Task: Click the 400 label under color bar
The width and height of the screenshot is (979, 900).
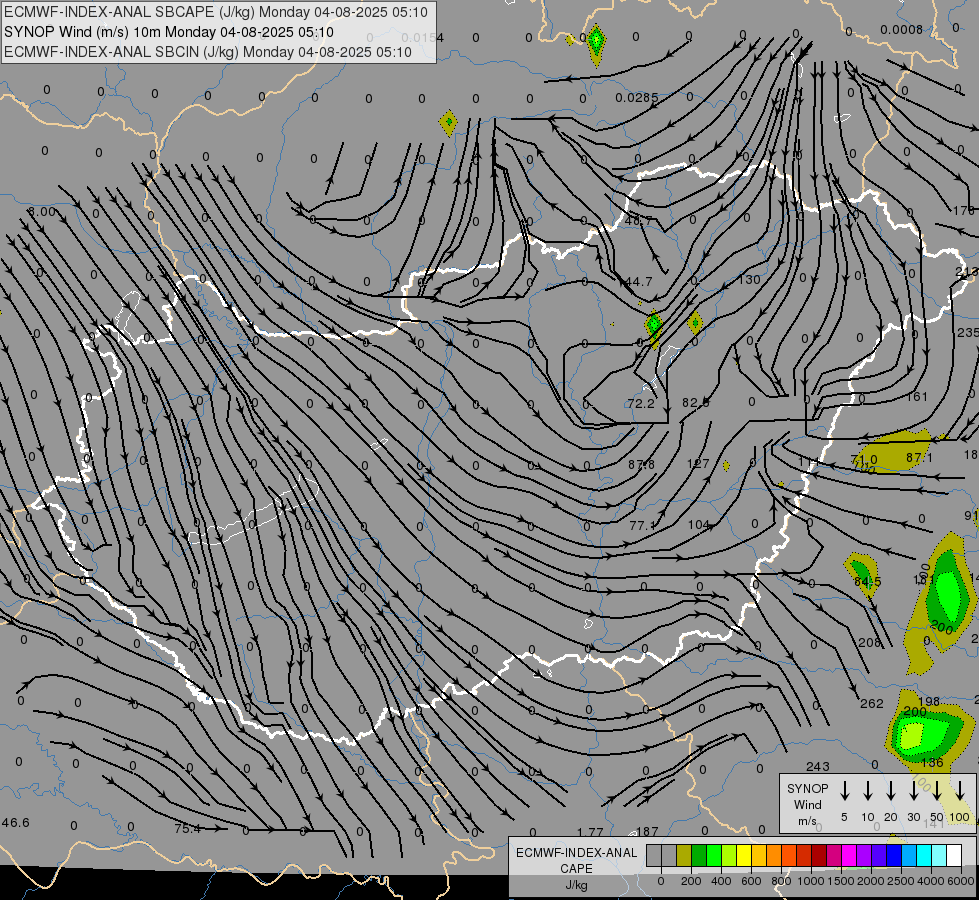Action: (721, 881)
